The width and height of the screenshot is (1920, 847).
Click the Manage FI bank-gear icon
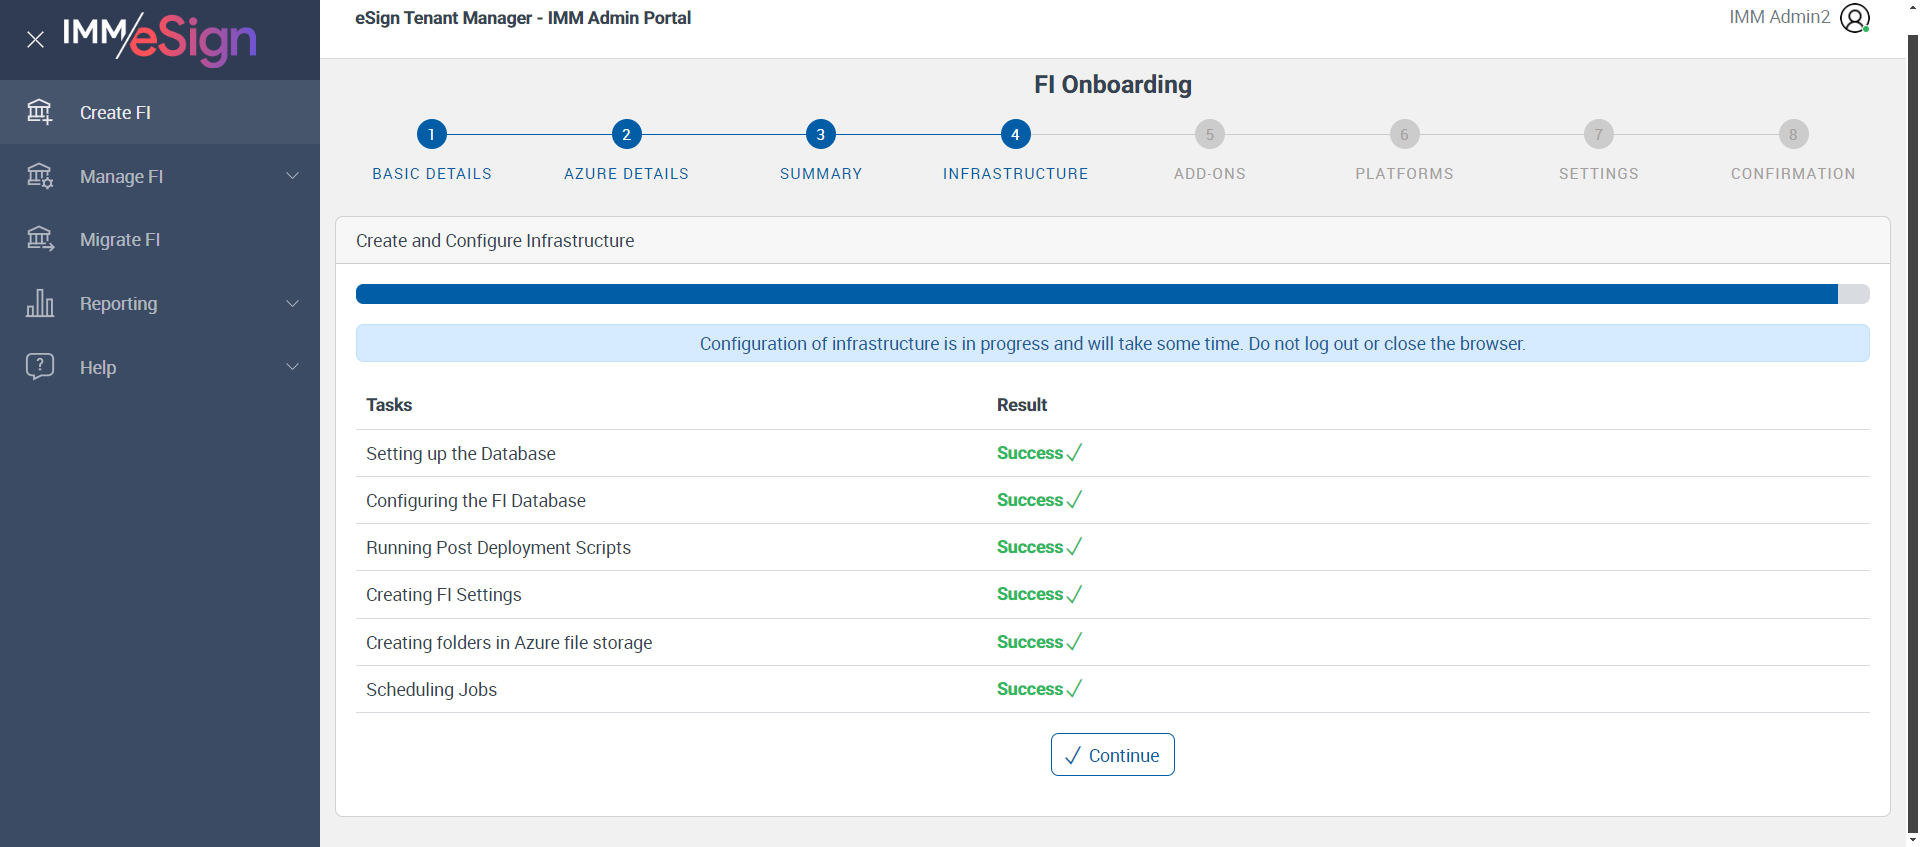[x=40, y=176]
